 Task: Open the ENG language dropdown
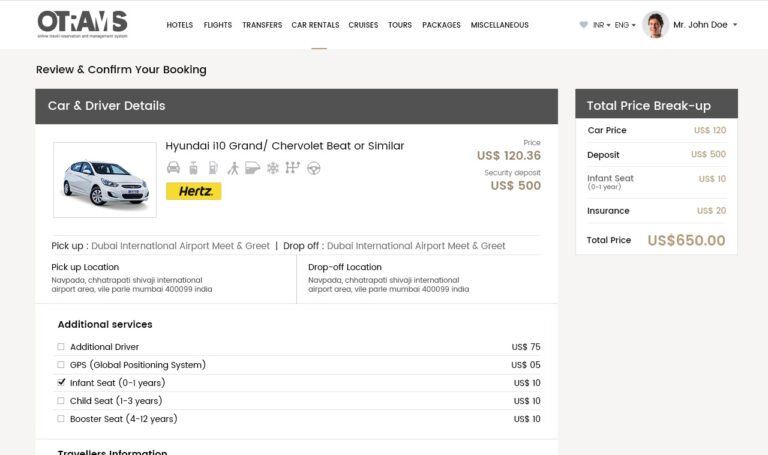(626, 25)
